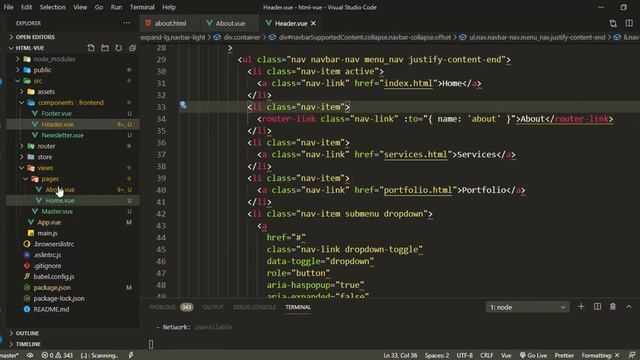Open the Go menu
The height and width of the screenshot is (360, 640).
[99, 7]
